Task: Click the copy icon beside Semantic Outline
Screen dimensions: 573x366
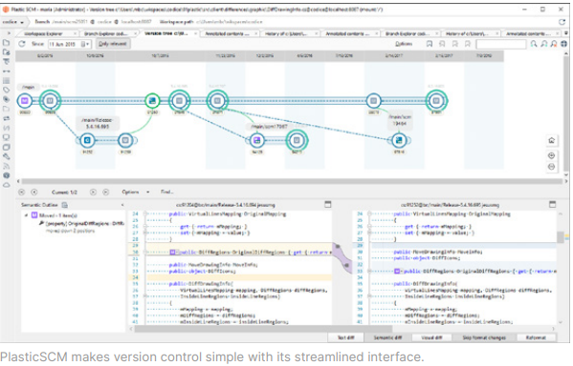Action: (65, 205)
